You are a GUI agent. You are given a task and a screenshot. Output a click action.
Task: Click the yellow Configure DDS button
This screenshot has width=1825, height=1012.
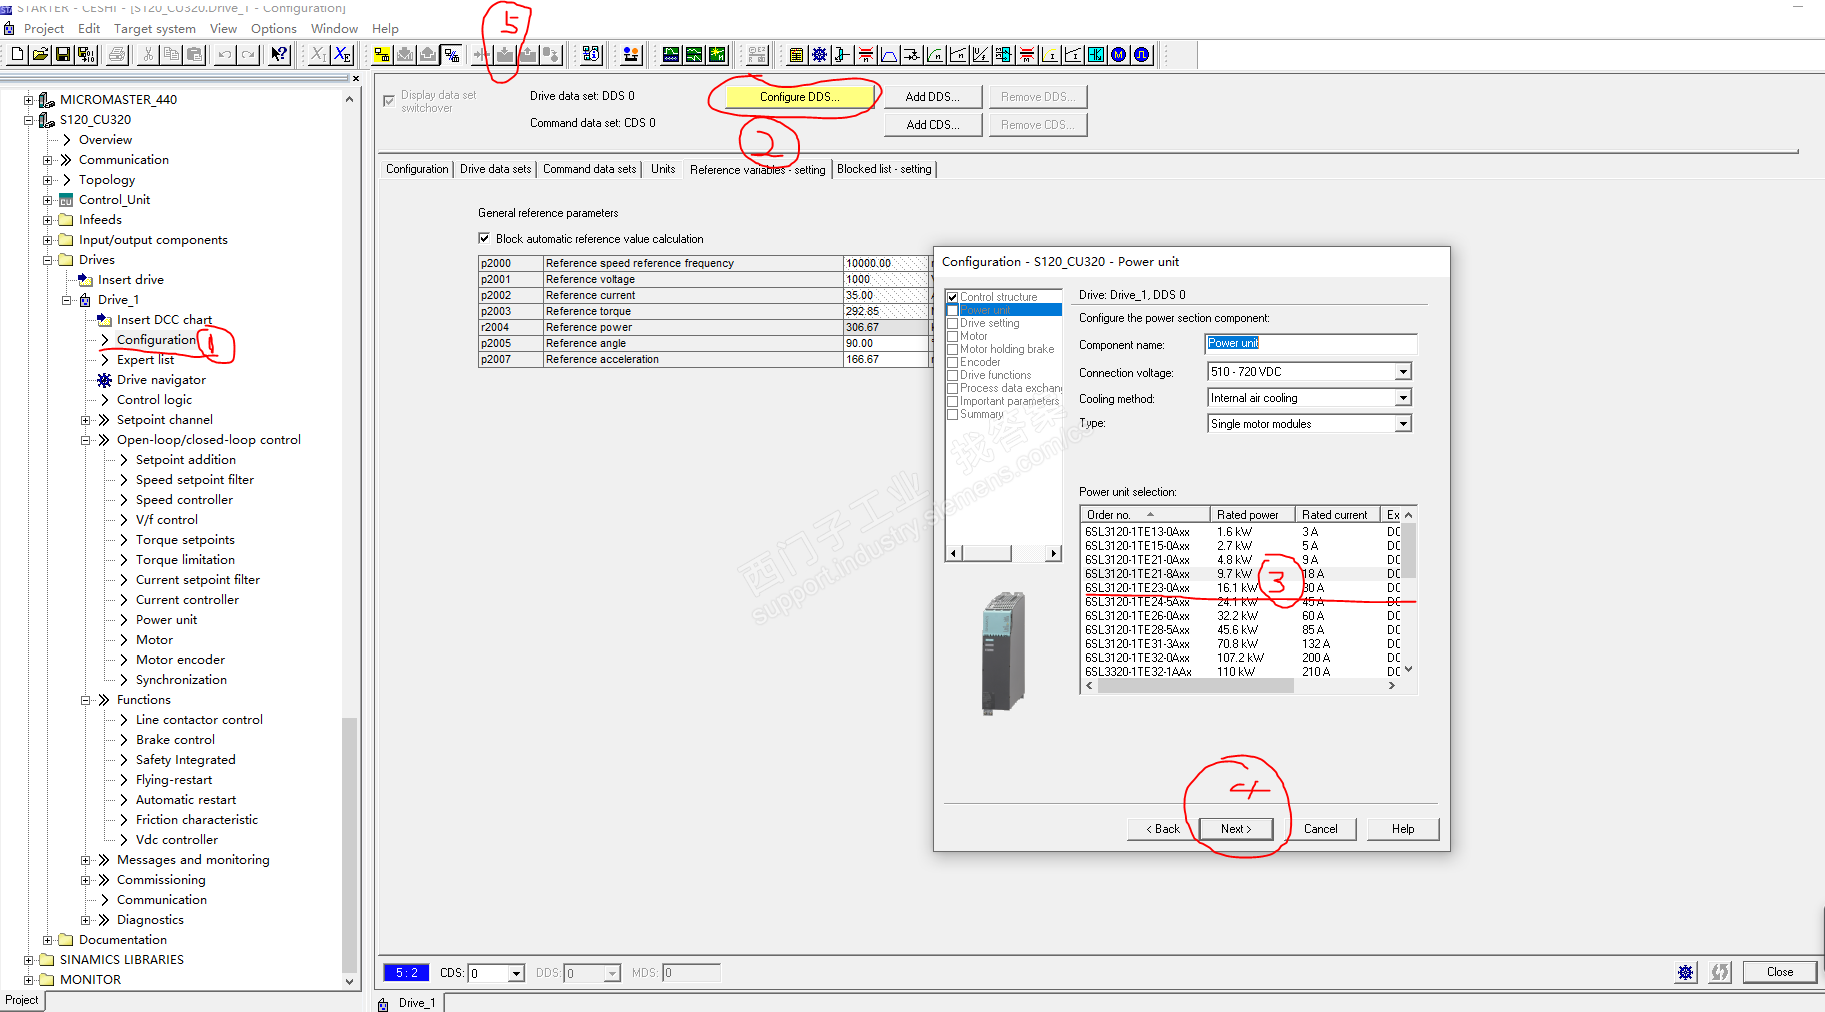799,97
